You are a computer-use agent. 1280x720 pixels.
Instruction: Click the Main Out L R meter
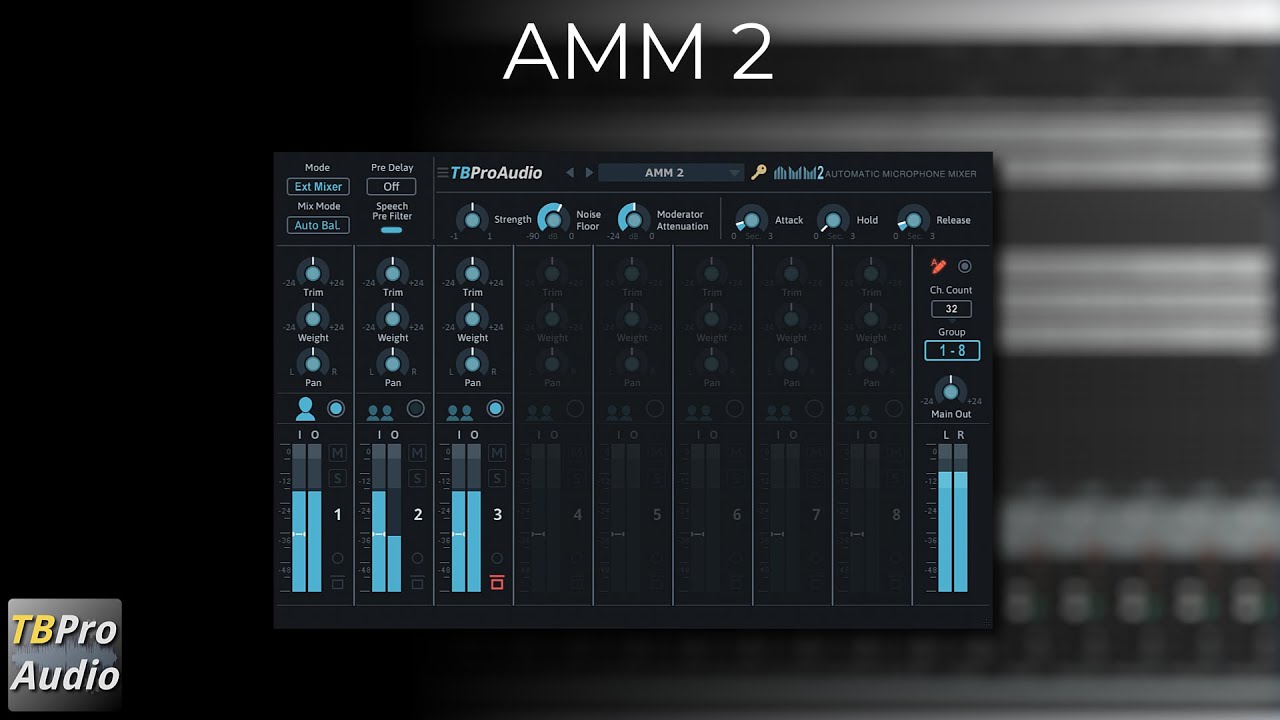click(953, 518)
